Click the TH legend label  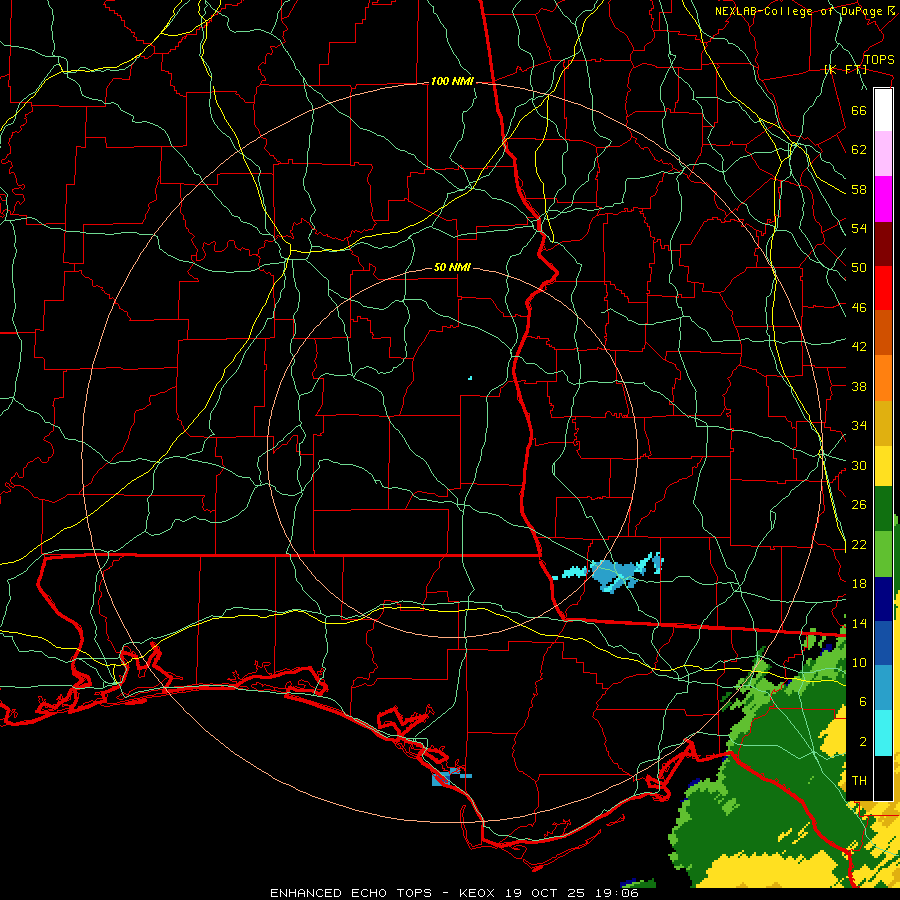tap(859, 780)
